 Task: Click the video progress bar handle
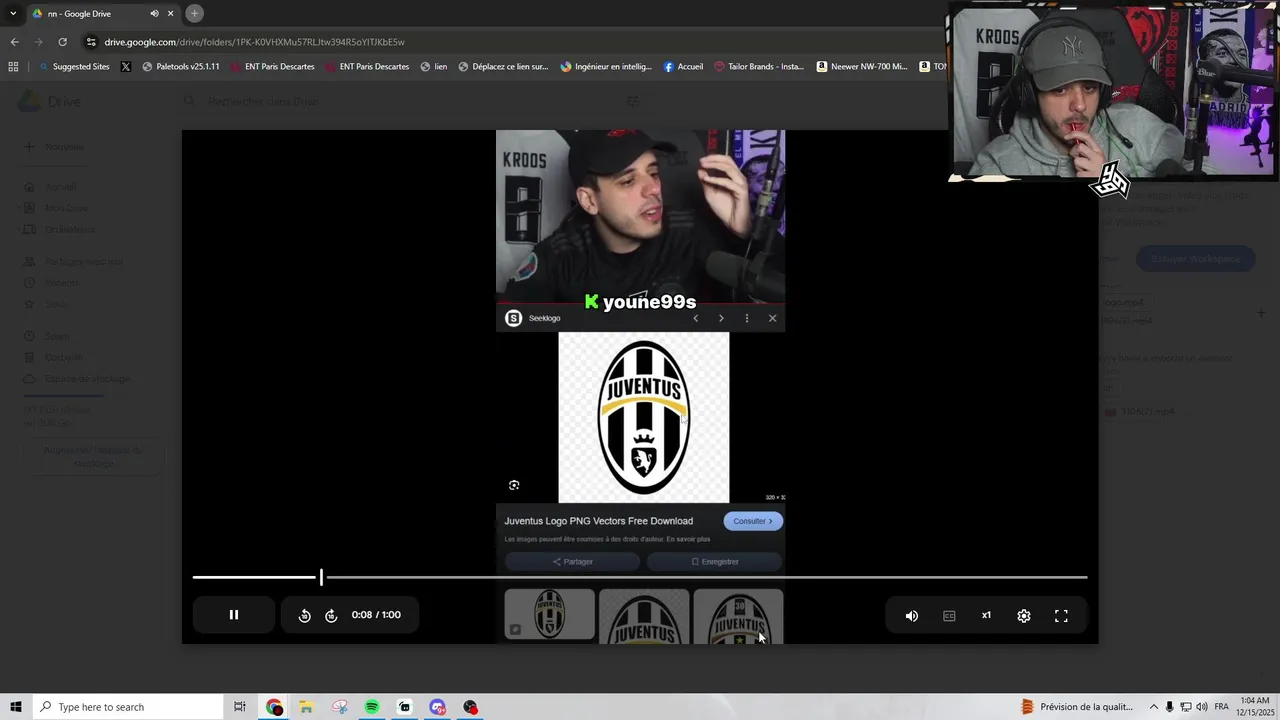coord(321,577)
